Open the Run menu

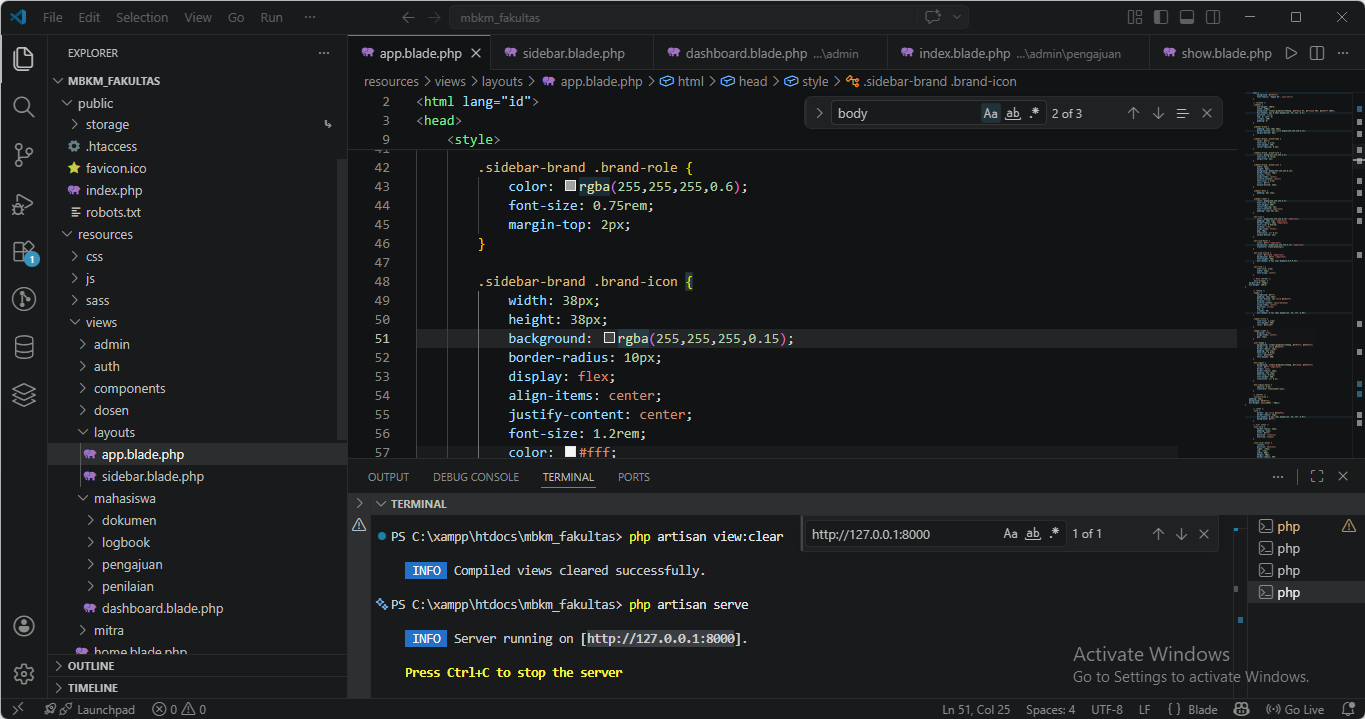click(x=271, y=17)
